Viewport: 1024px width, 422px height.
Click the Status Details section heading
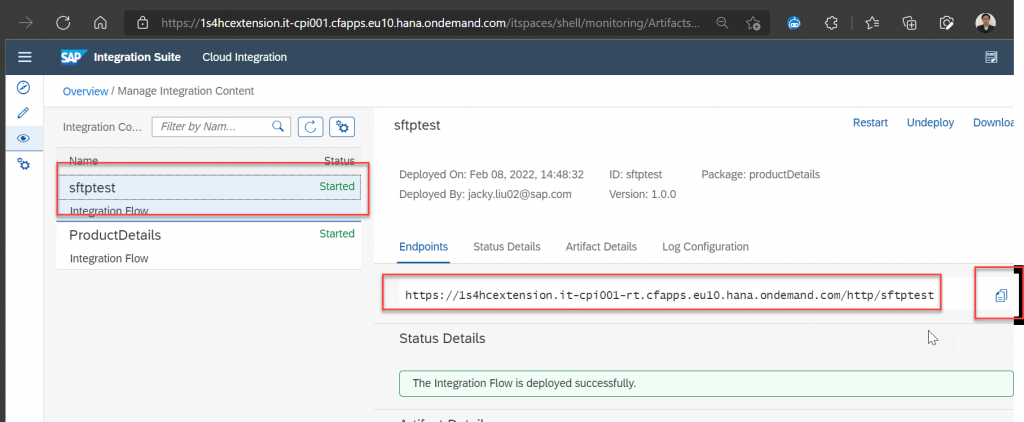(442, 339)
